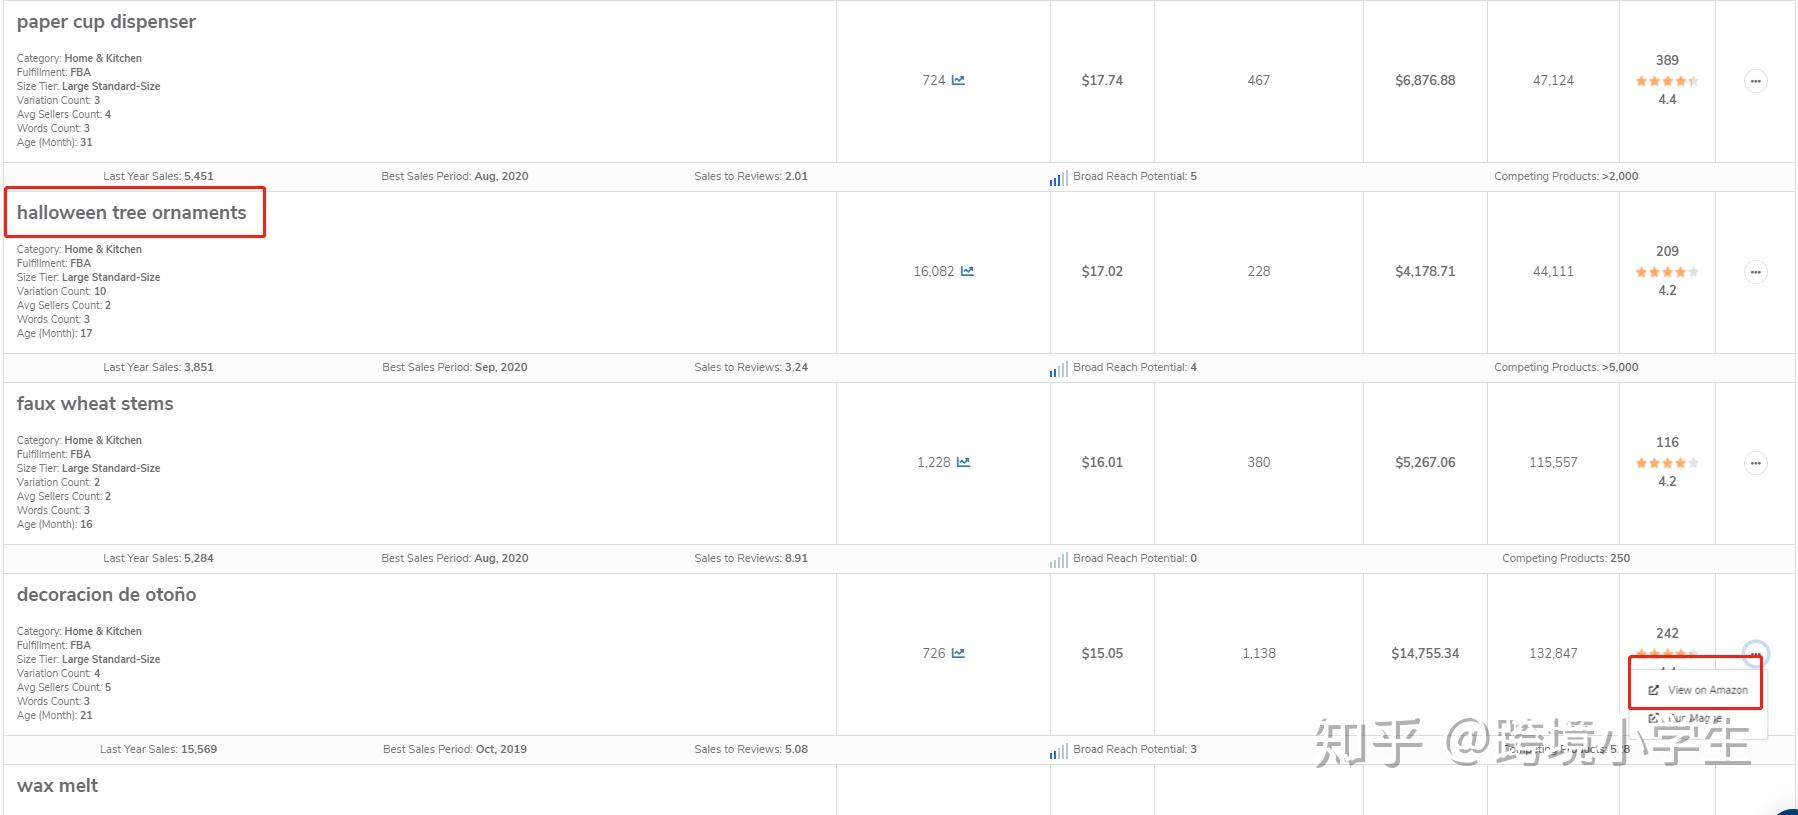
Task: Choose View on Amazon from the menu
Action: click(x=1698, y=690)
